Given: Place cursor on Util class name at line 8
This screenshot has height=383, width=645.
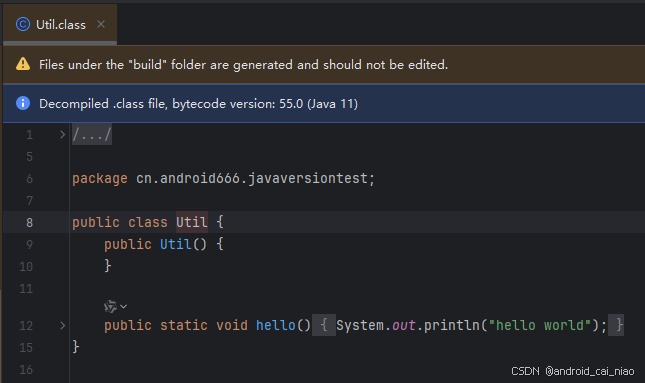Looking at the screenshot, I should pos(192,222).
